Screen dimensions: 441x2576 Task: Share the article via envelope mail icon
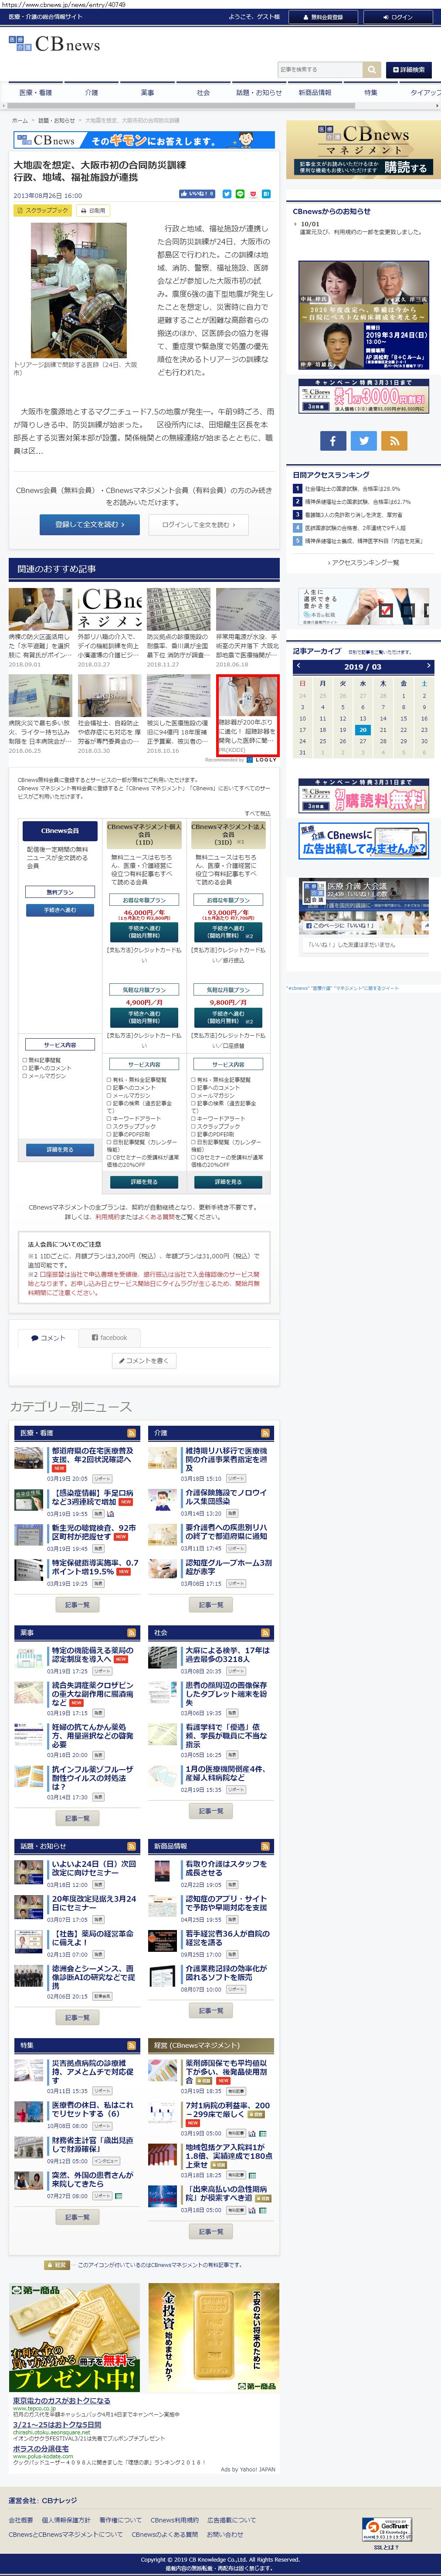point(253,194)
